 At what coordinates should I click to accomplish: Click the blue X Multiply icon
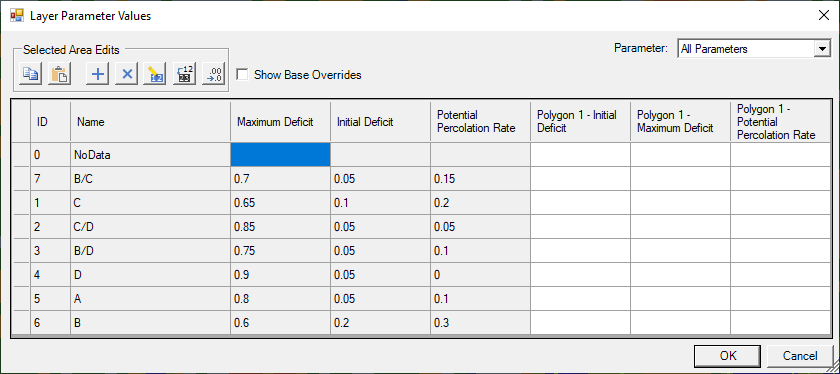(x=127, y=74)
